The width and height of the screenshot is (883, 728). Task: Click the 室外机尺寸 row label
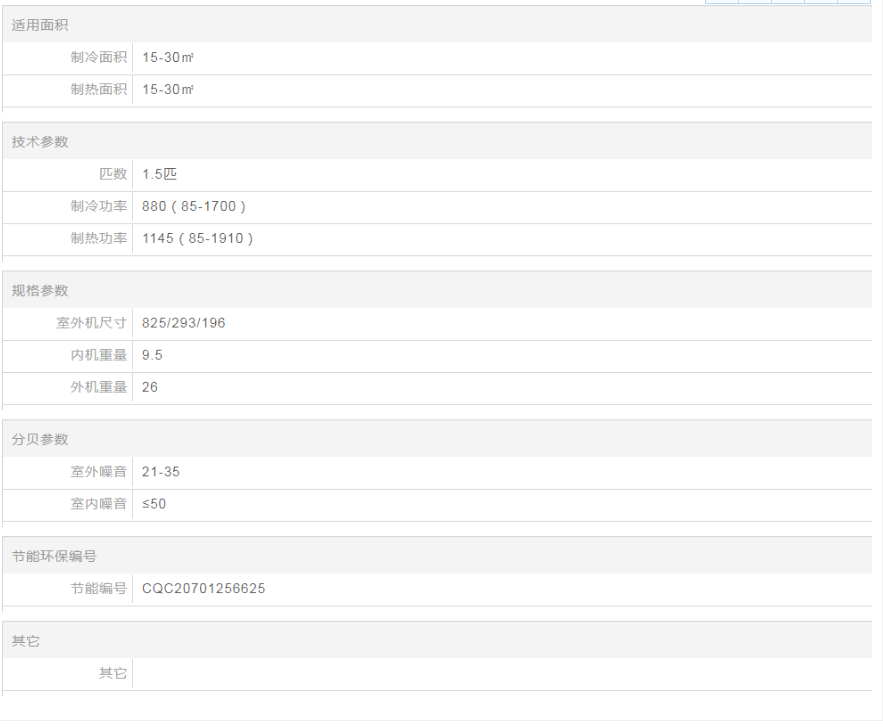point(91,323)
